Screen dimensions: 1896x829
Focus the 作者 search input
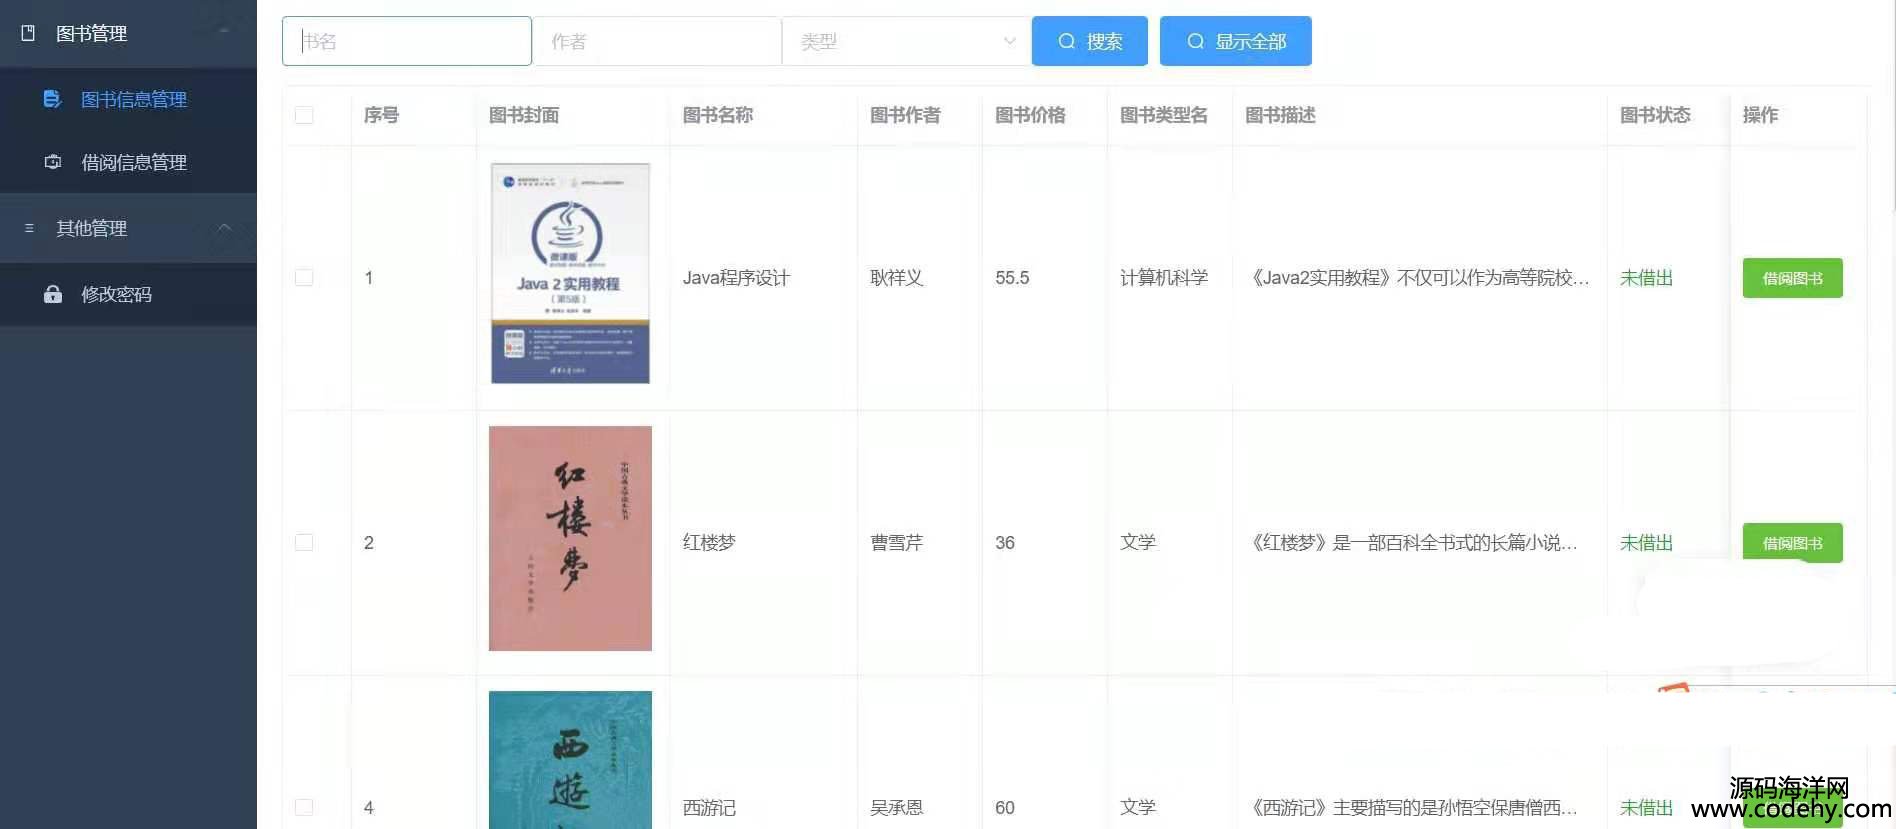click(657, 41)
